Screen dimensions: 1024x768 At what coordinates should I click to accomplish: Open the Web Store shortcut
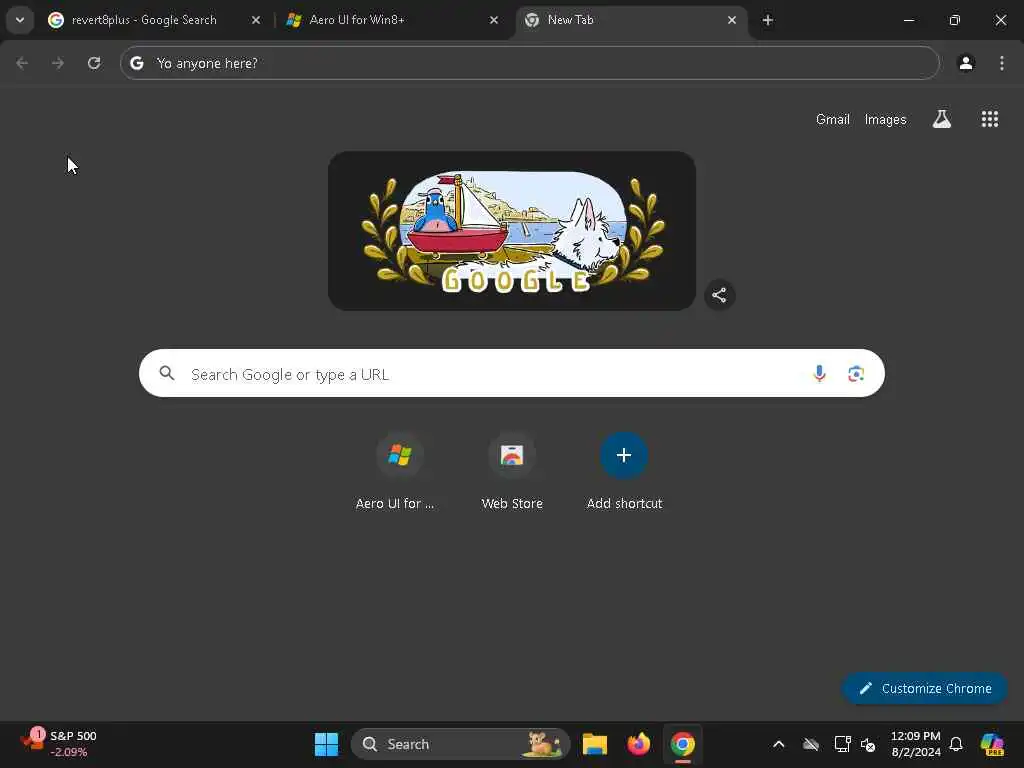click(x=512, y=470)
